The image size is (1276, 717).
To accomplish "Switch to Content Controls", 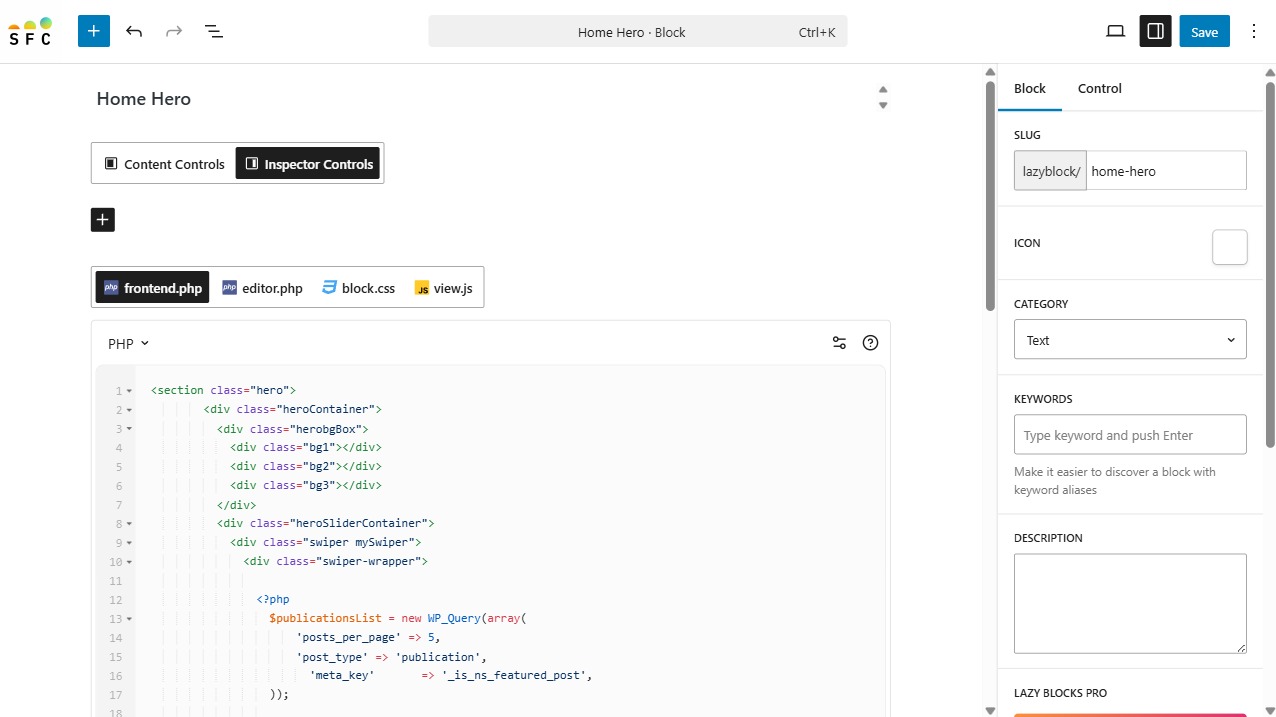I will coord(165,164).
